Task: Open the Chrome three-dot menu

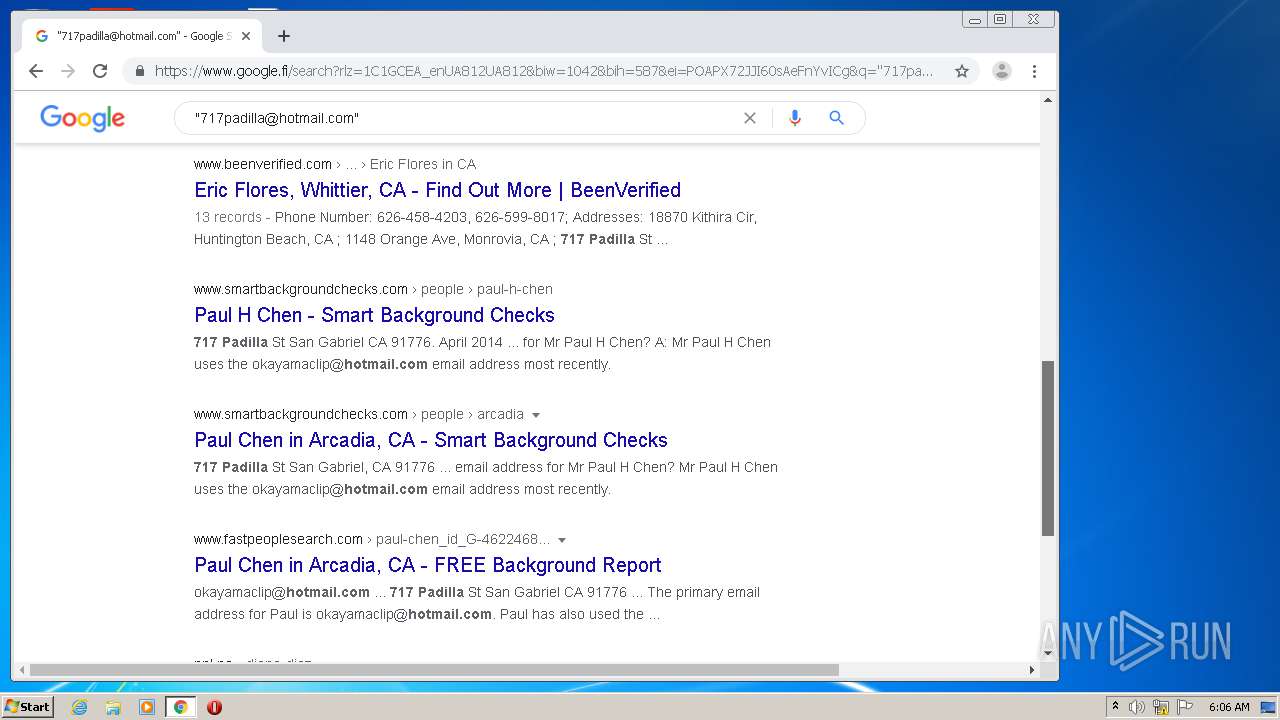Action: 1034,71
